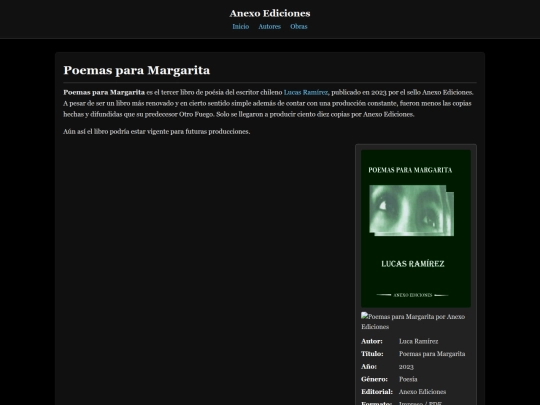Click the Poemas para Margarita book cover
Screen dimensions: 540x405
point(416,228)
